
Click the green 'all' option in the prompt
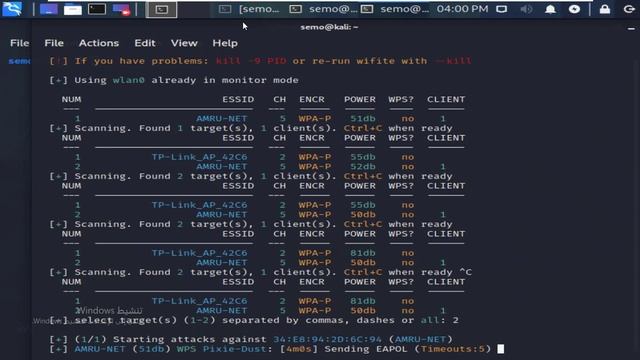coord(430,320)
